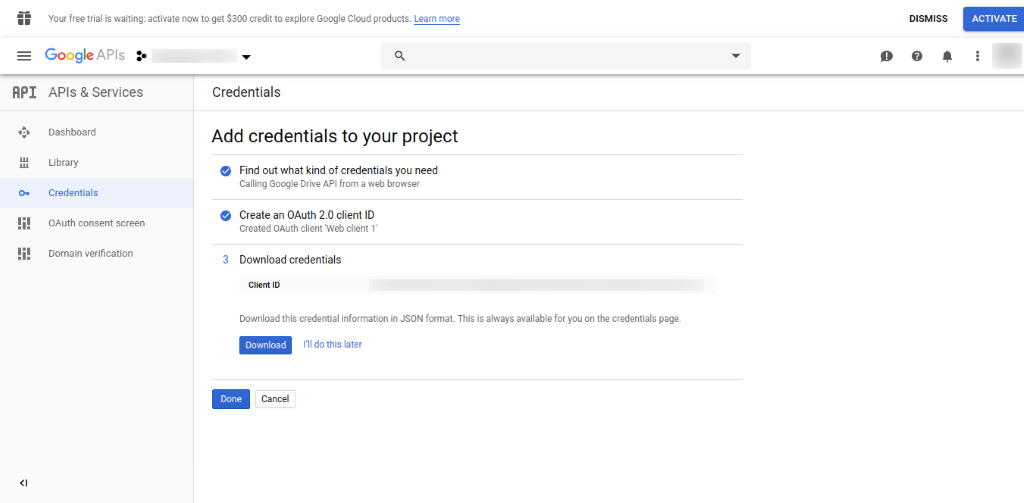Collapse the left sidebar panel
1024x503 pixels.
(x=24, y=483)
